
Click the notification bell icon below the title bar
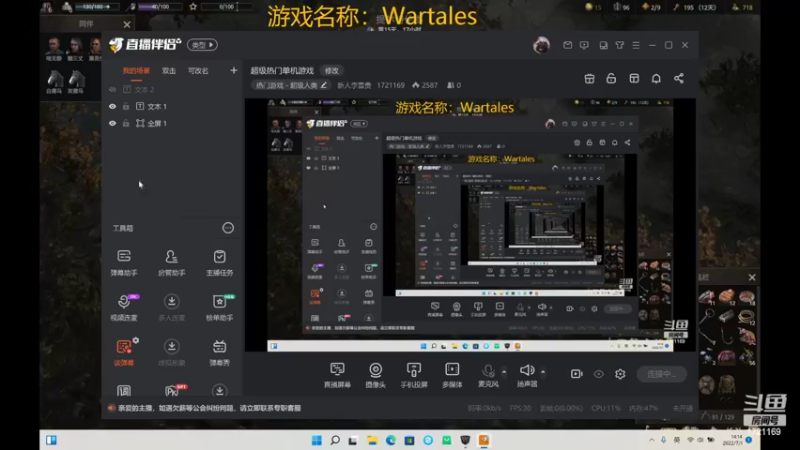coord(656,79)
